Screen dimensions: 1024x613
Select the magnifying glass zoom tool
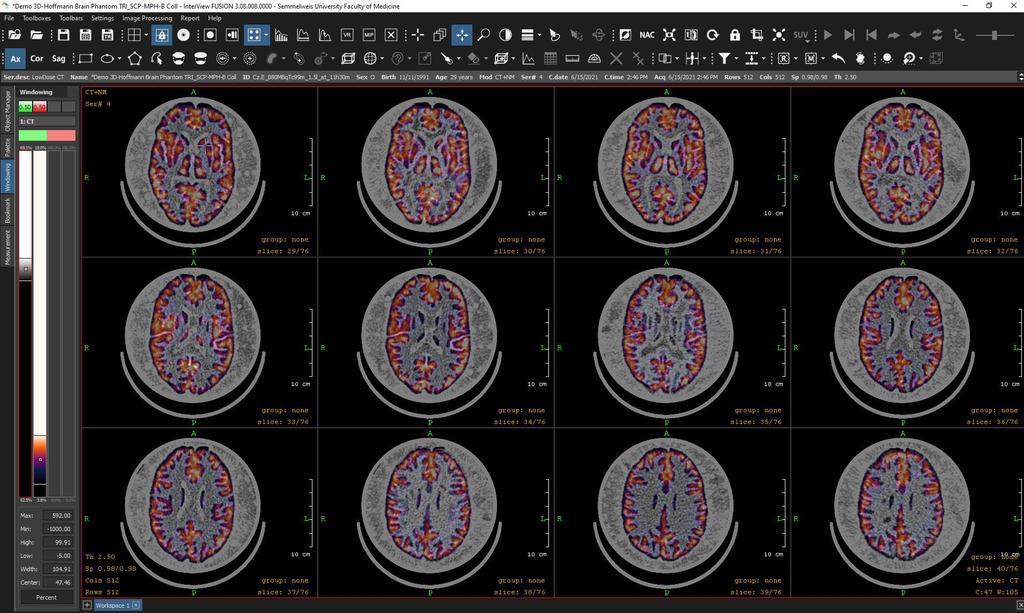[484, 35]
